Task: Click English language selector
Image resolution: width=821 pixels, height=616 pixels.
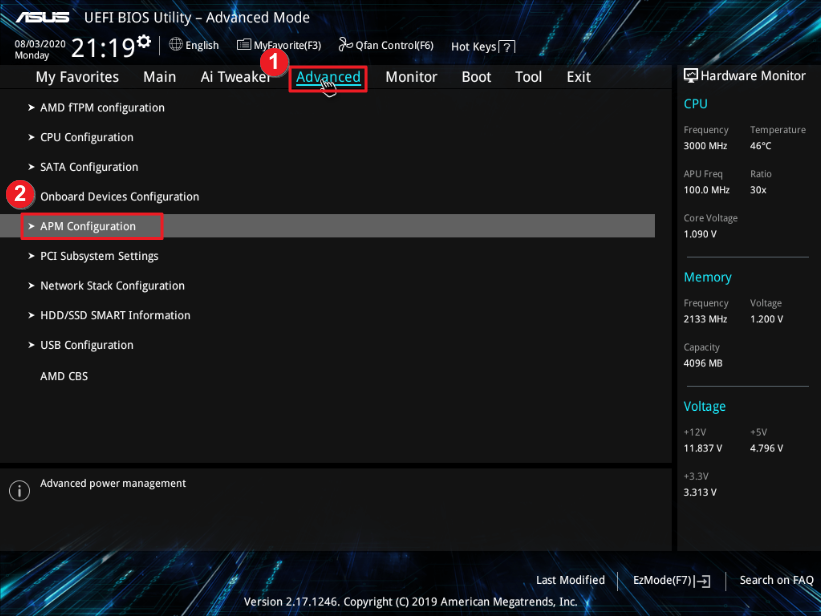Action: 202,45
